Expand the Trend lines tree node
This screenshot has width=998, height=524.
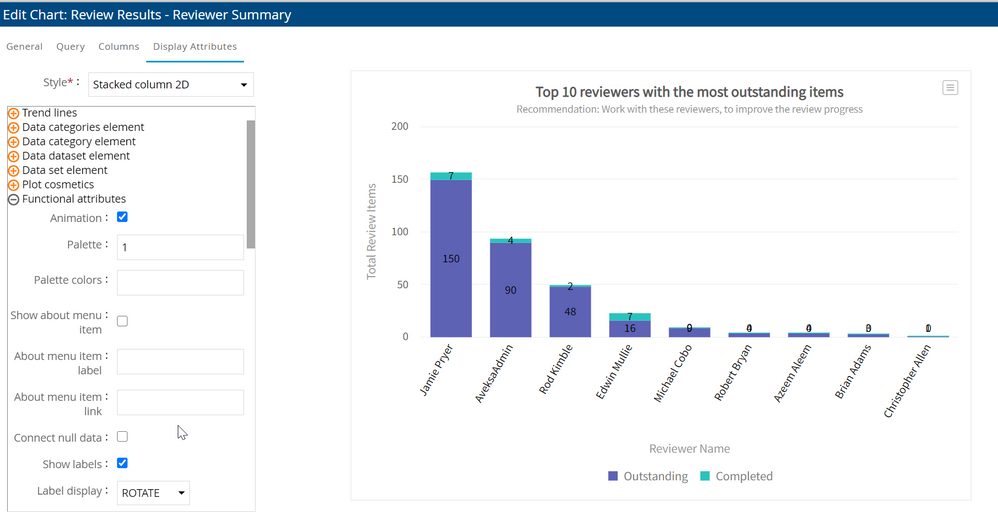(14, 113)
